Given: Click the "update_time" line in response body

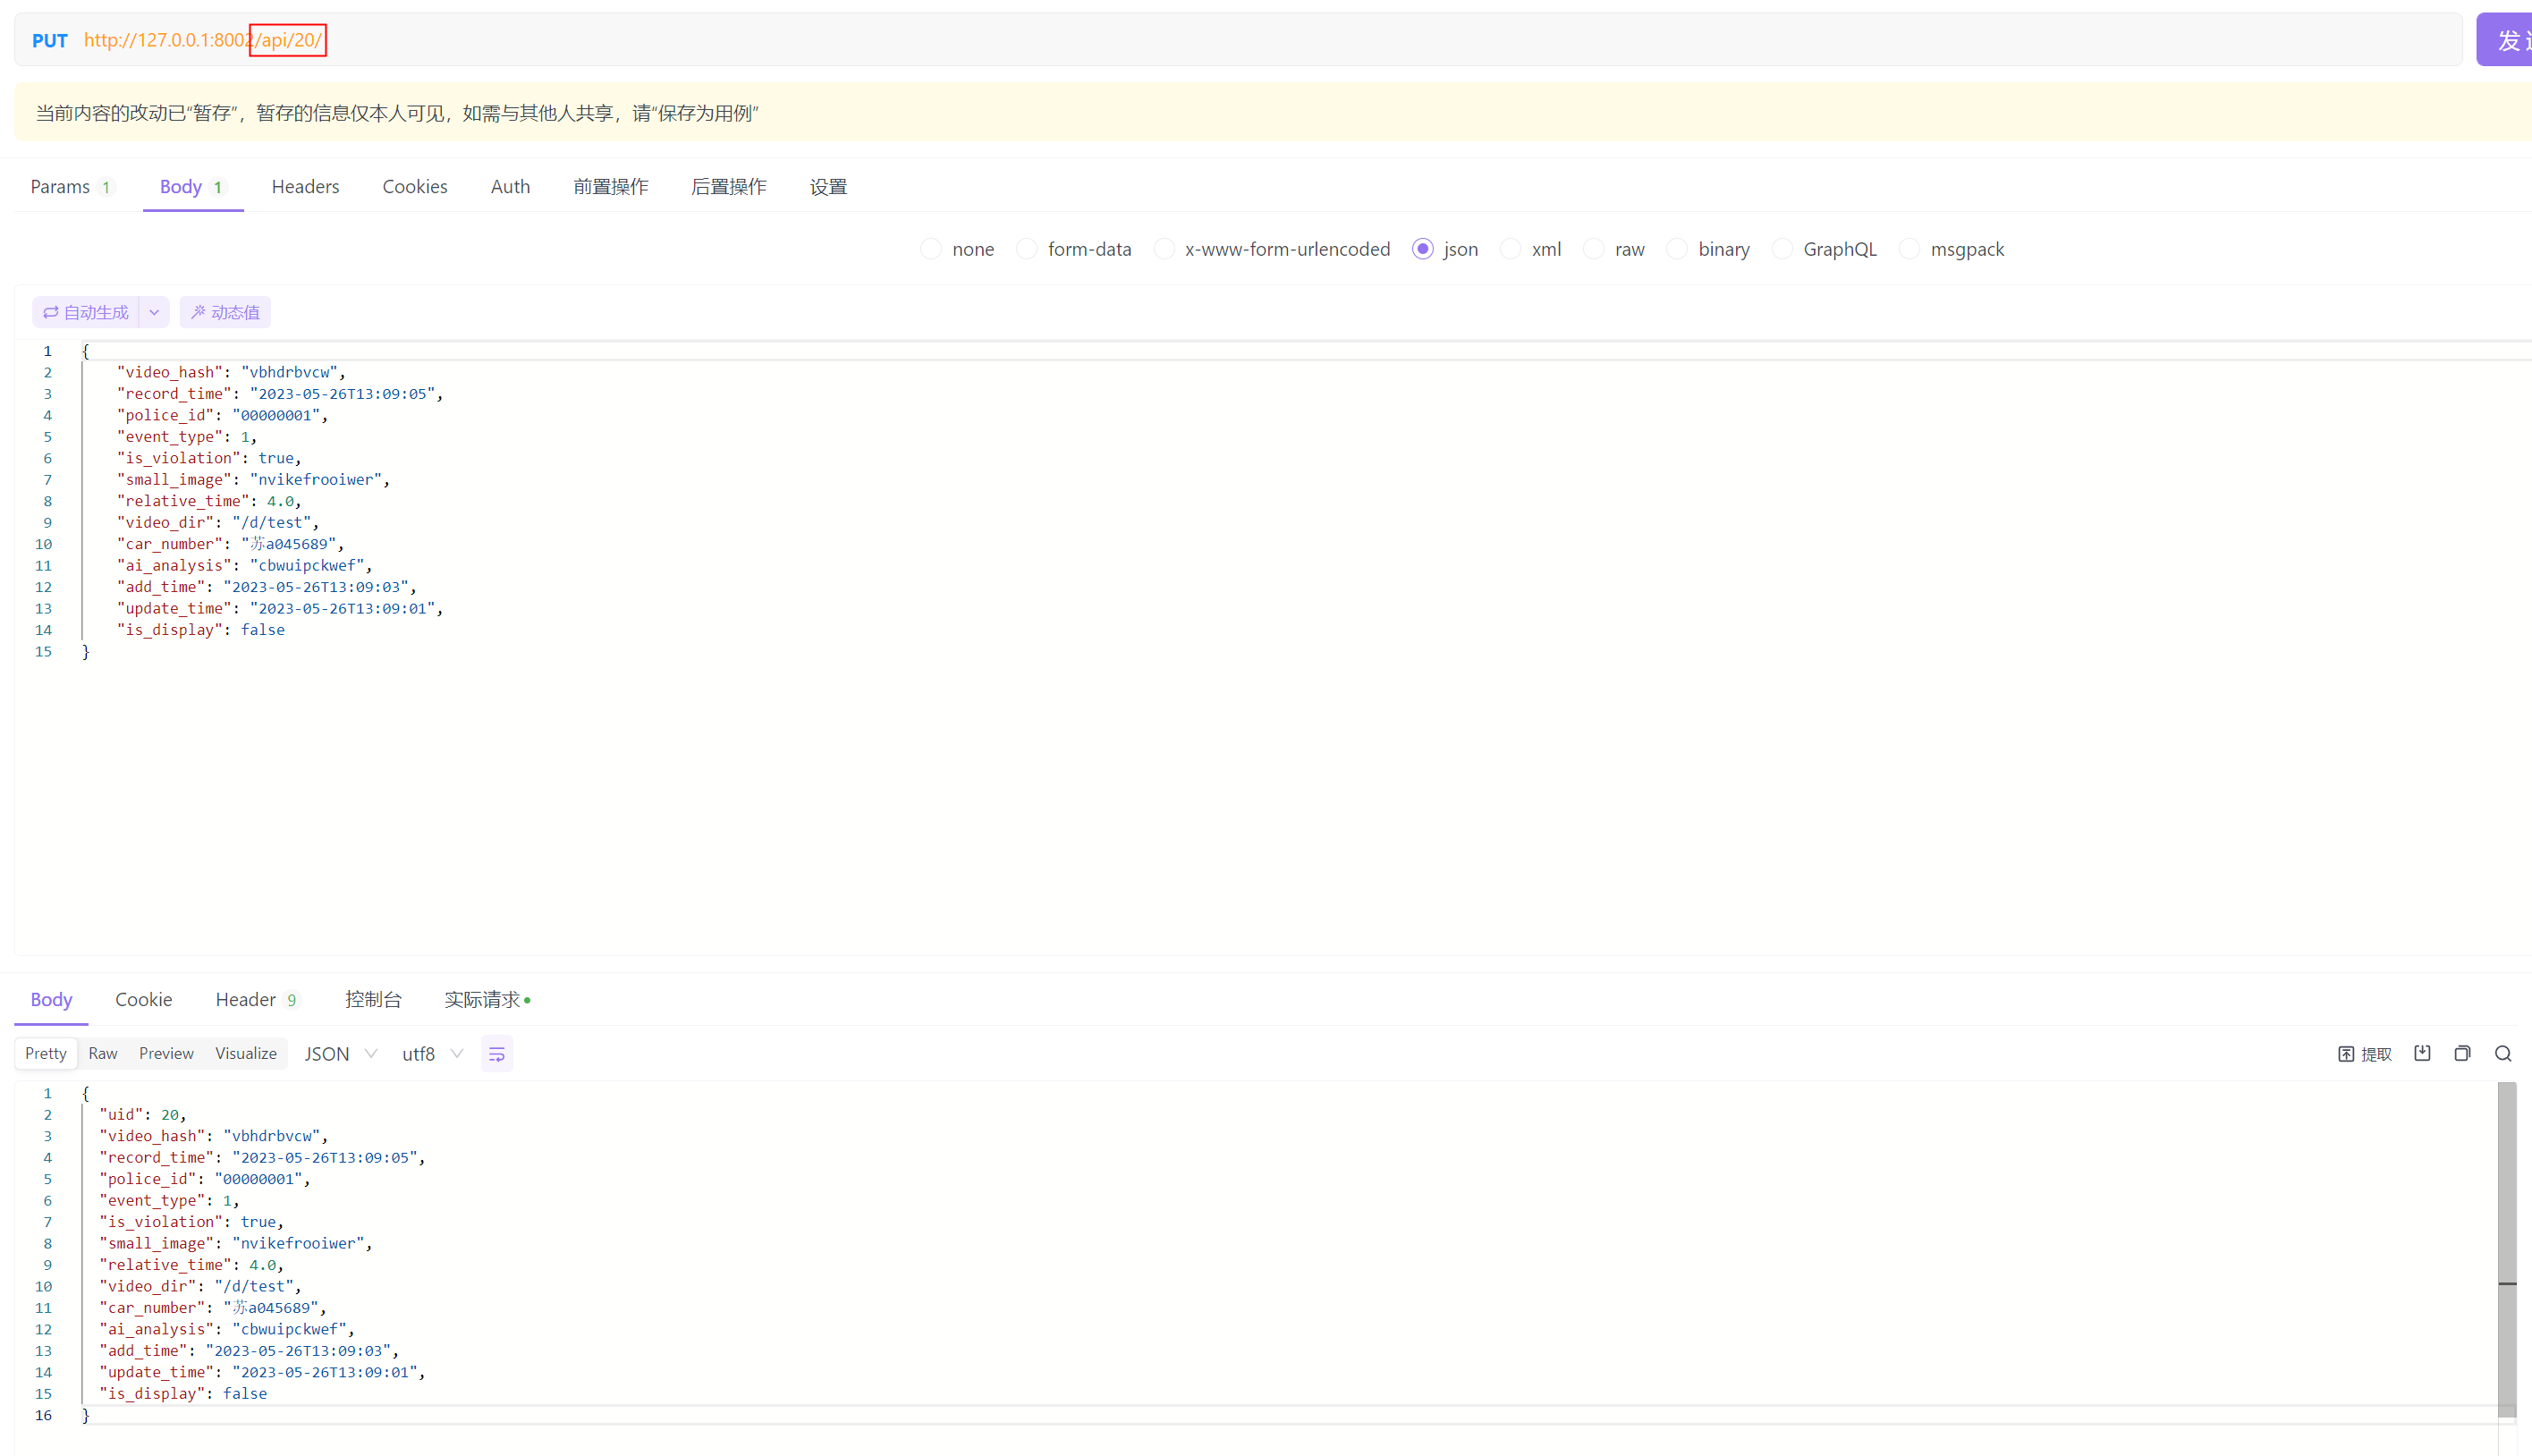Looking at the screenshot, I should (262, 1373).
